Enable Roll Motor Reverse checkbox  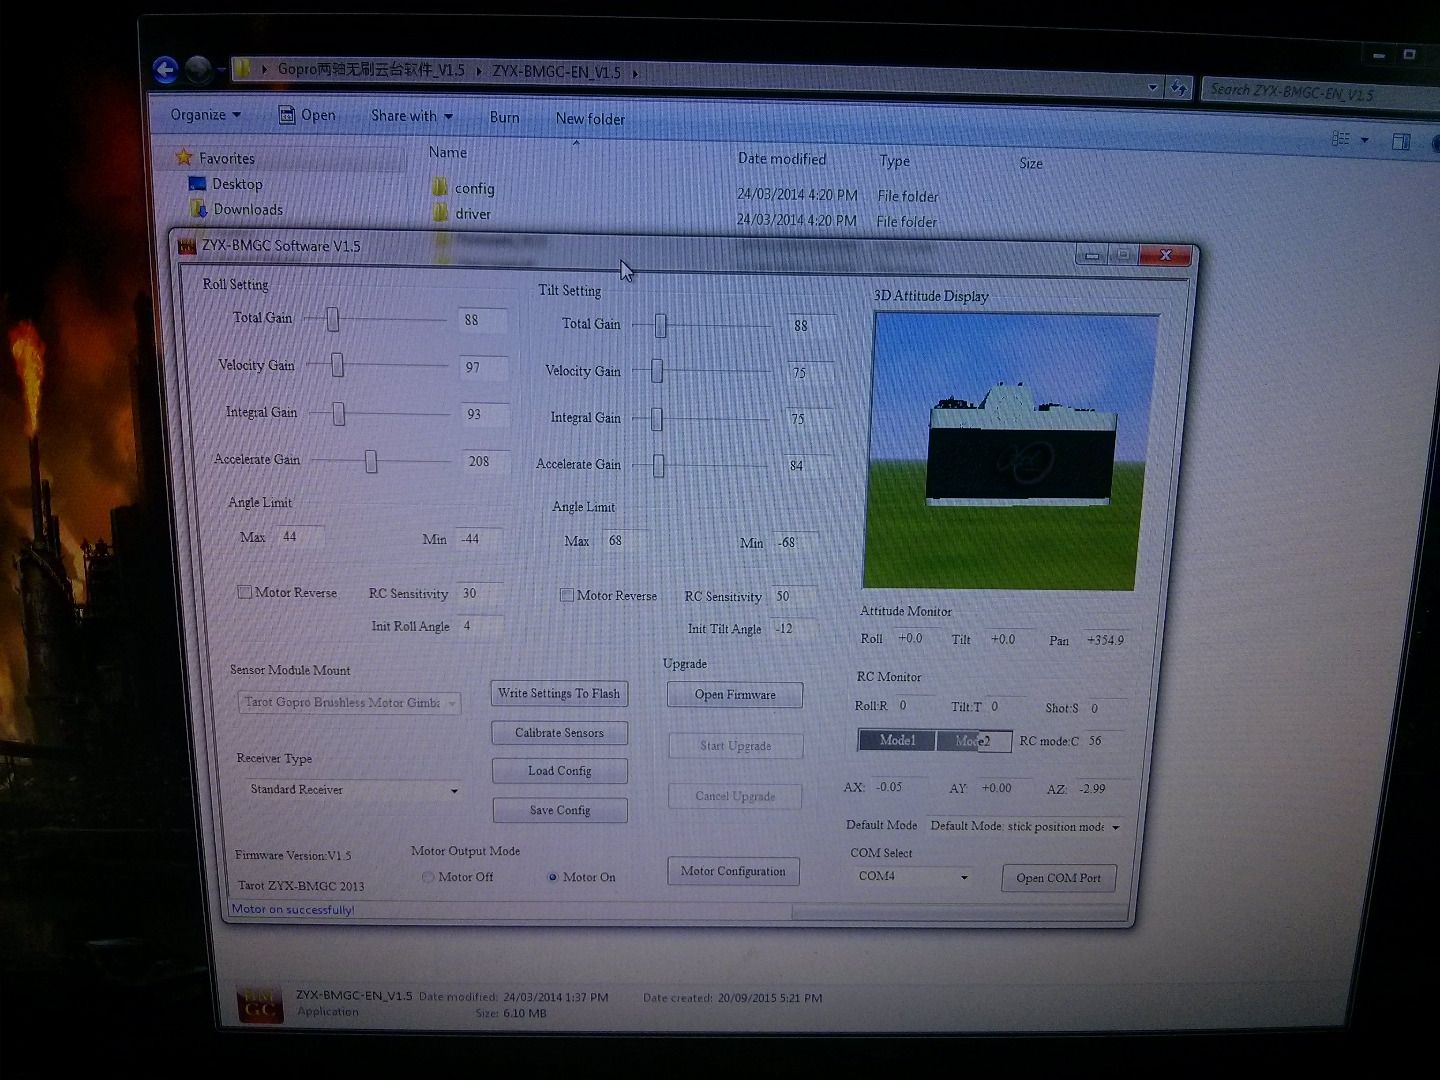(244, 592)
